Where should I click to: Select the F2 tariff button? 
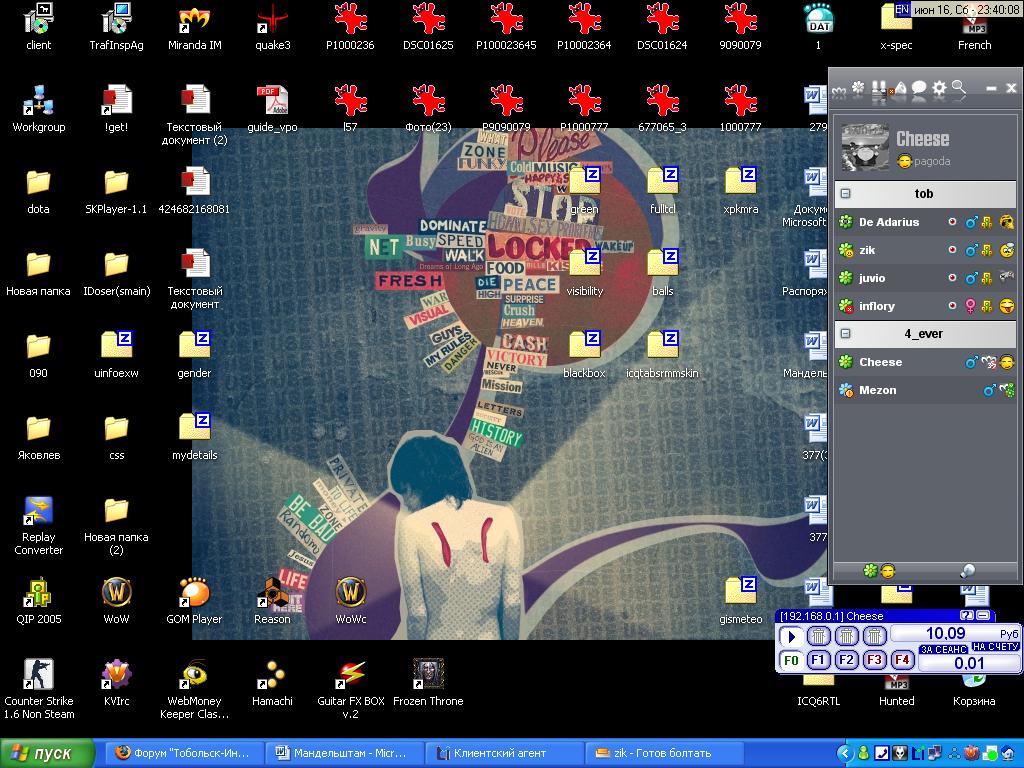coord(846,660)
